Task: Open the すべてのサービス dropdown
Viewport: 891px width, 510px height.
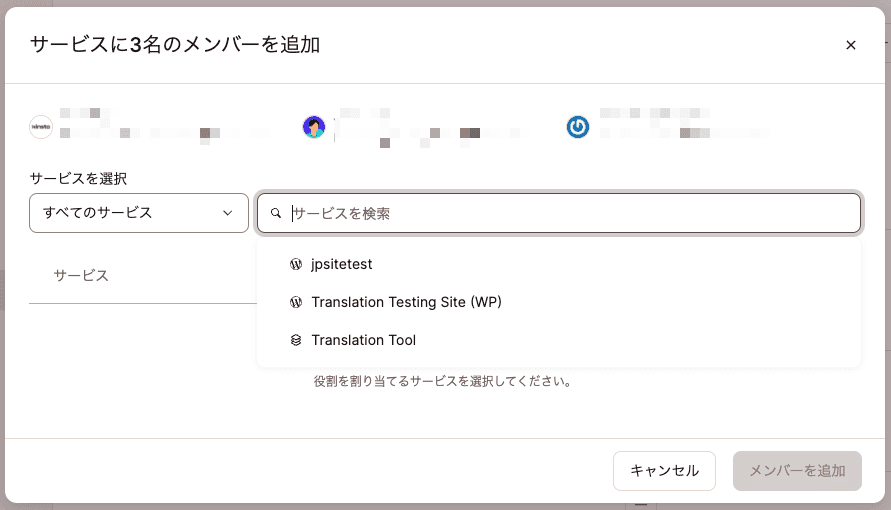Action: (x=139, y=213)
